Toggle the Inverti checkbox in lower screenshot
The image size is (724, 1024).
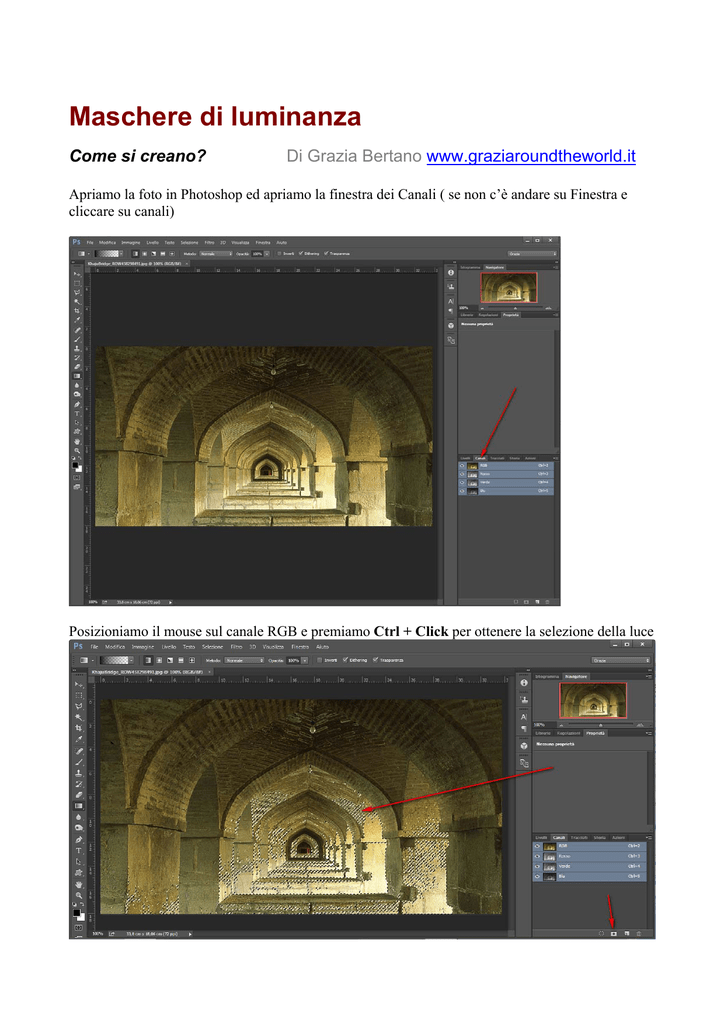click(x=319, y=660)
